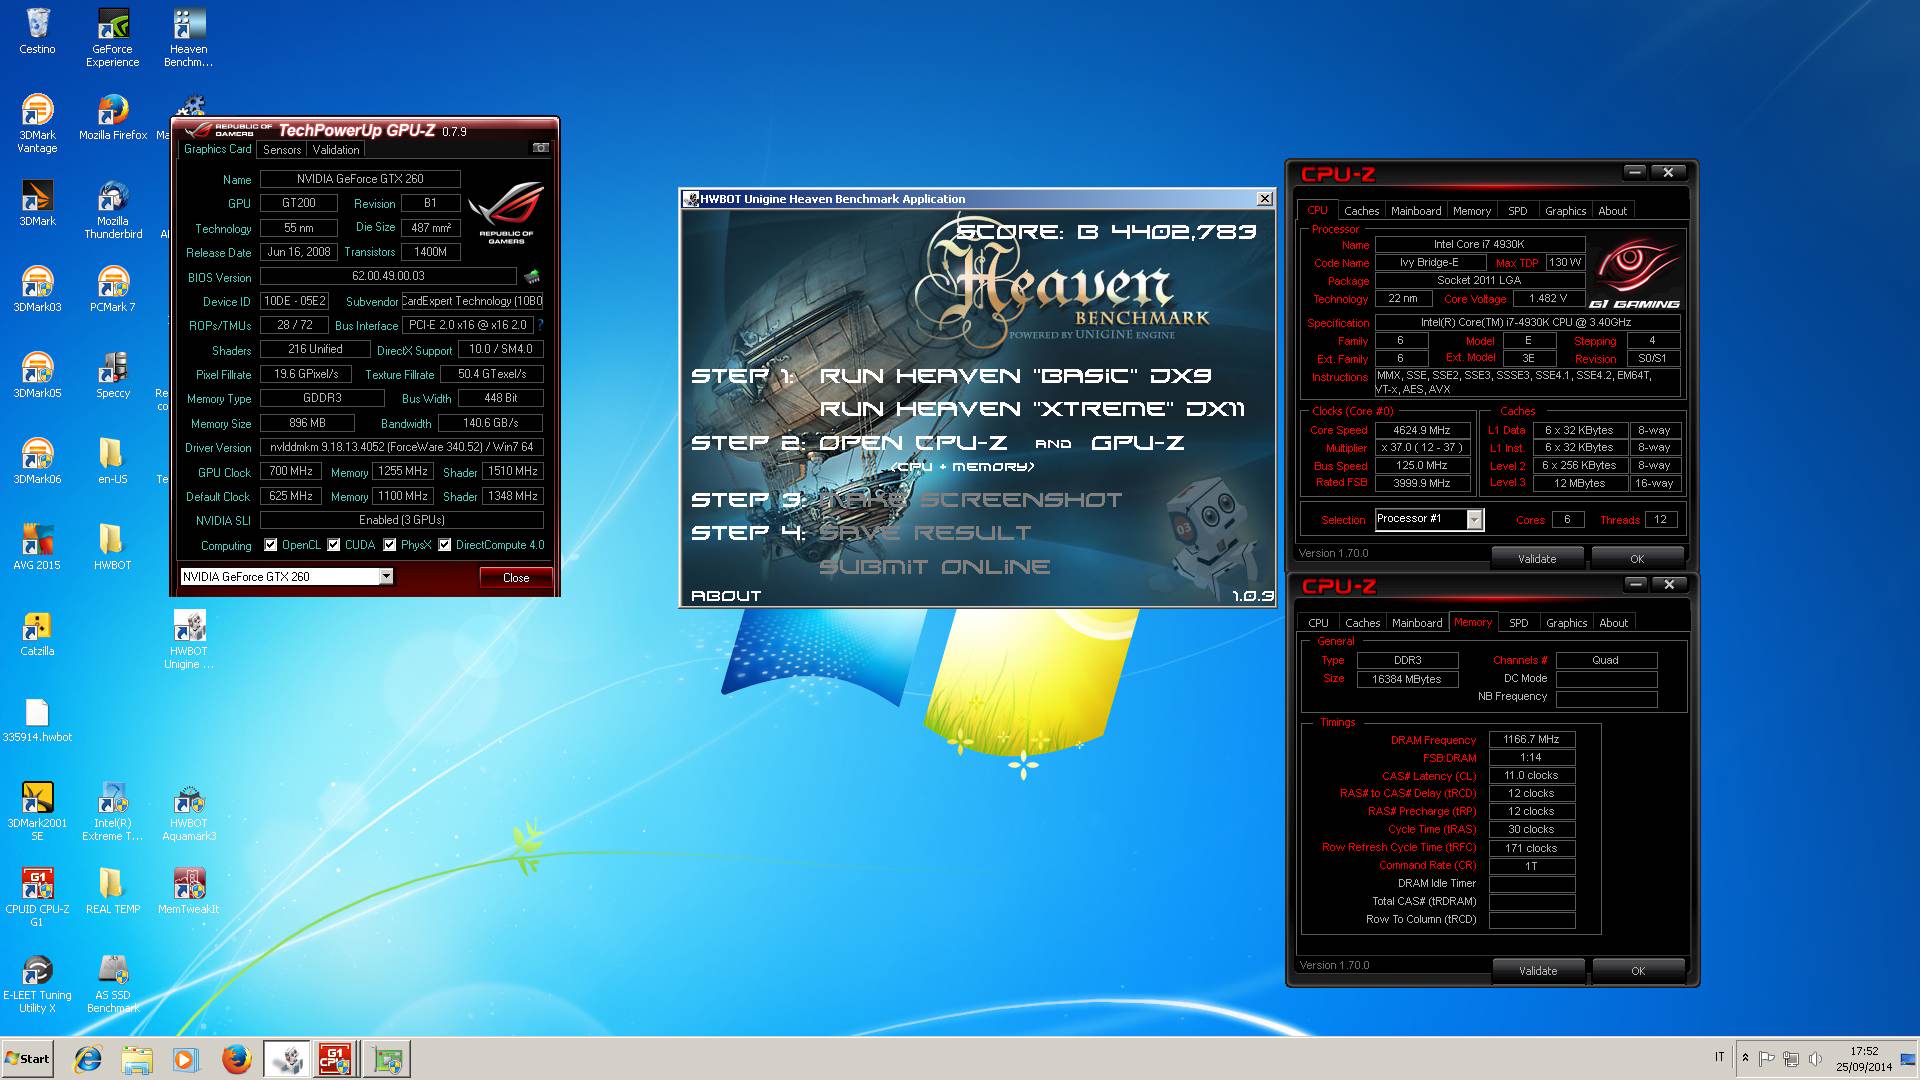Launch MemTweakIt desktop icon

(189, 891)
